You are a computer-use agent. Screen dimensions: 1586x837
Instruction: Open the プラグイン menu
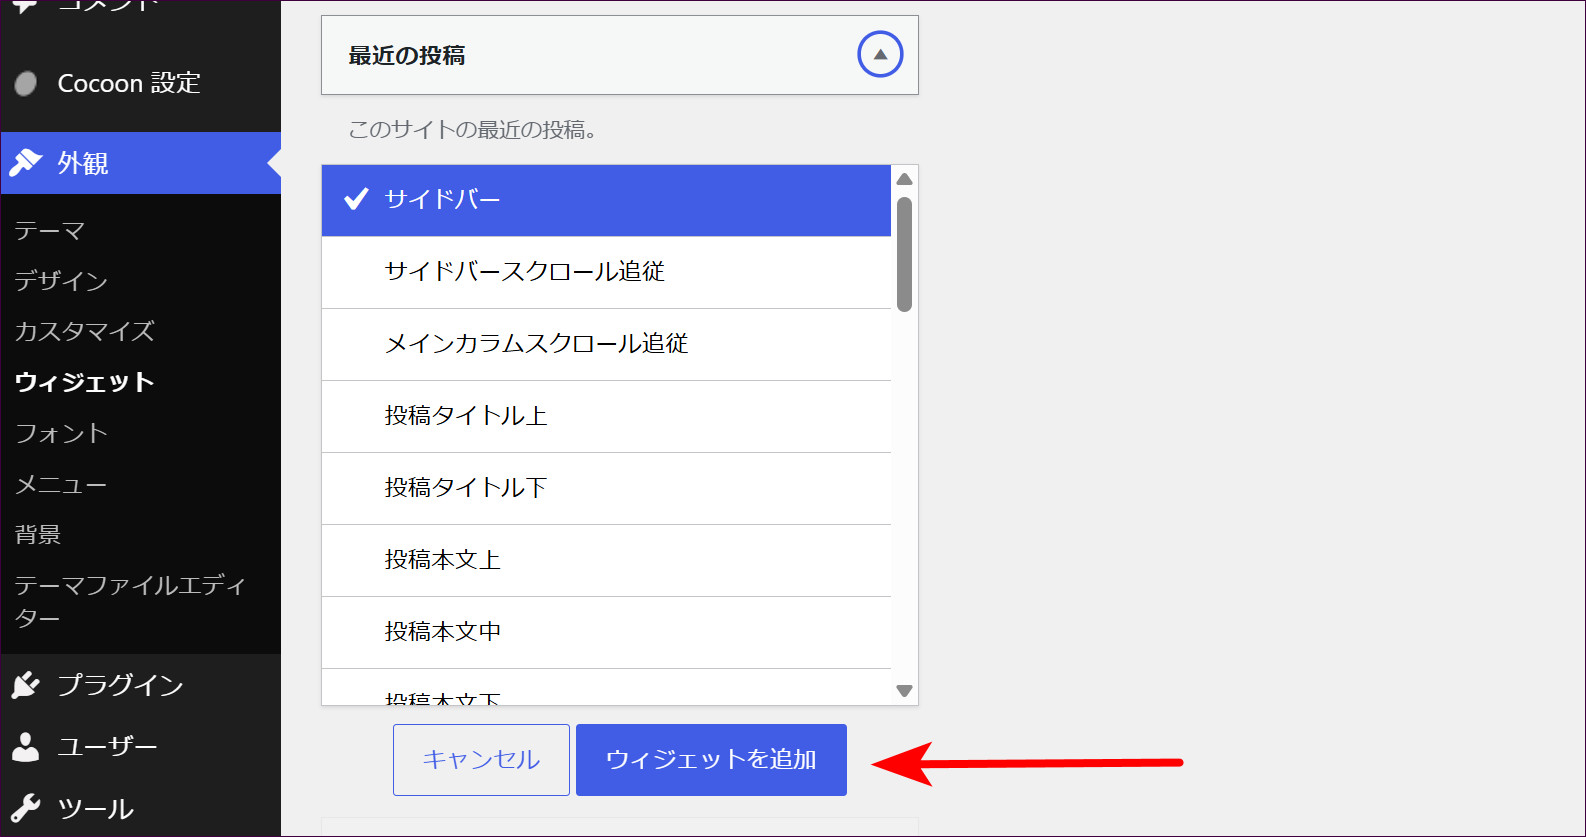(x=141, y=685)
